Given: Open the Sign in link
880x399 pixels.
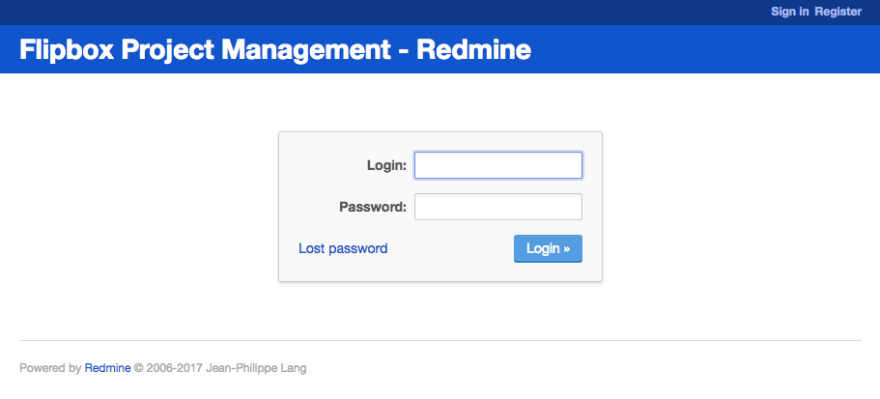Looking at the screenshot, I should coord(790,12).
